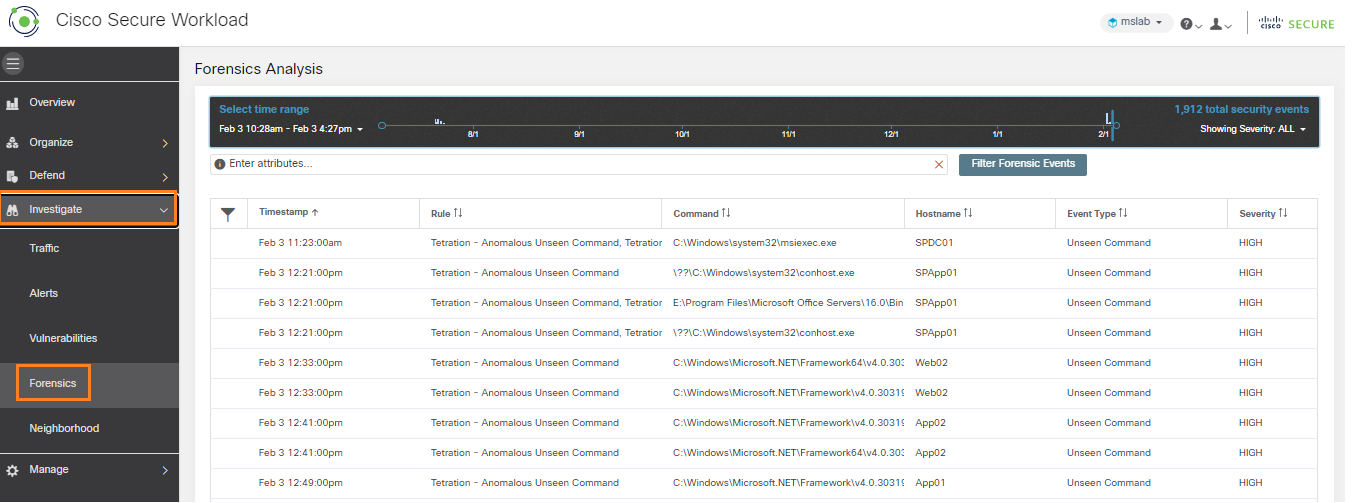Screen dimensions: 1355x503
Task: Open the mslab scope dropdown
Action: [1136, 23]
